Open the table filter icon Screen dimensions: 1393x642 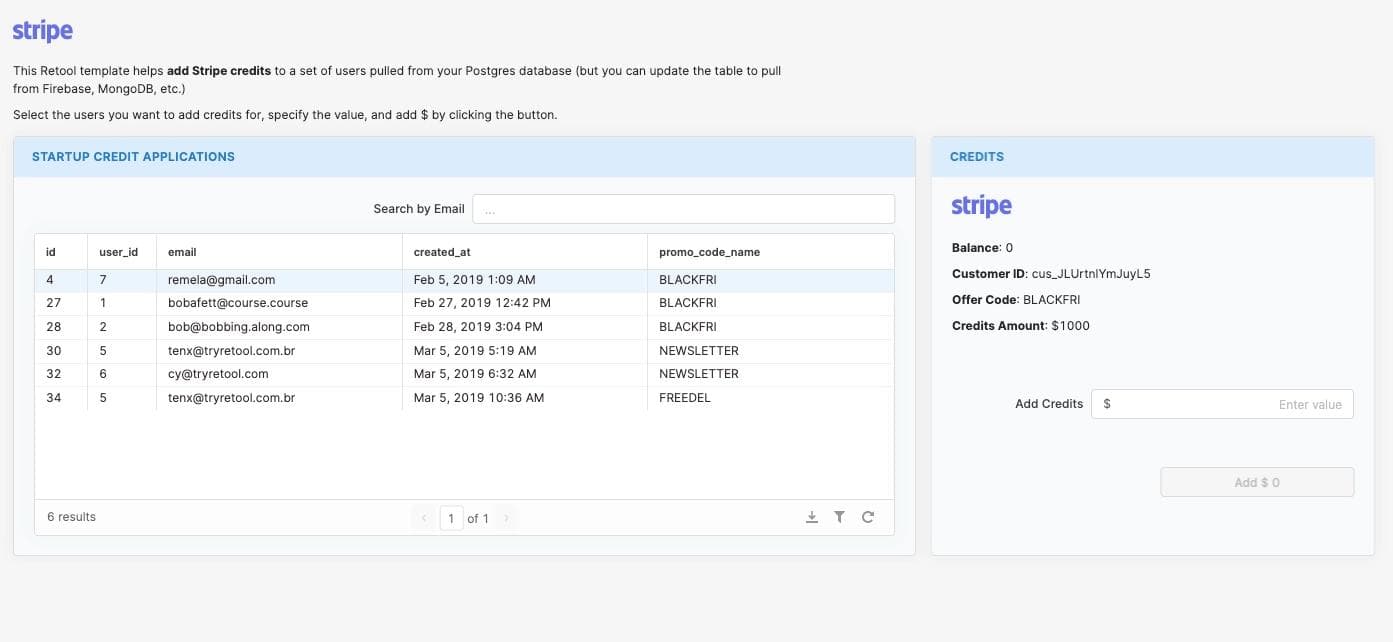840,517
